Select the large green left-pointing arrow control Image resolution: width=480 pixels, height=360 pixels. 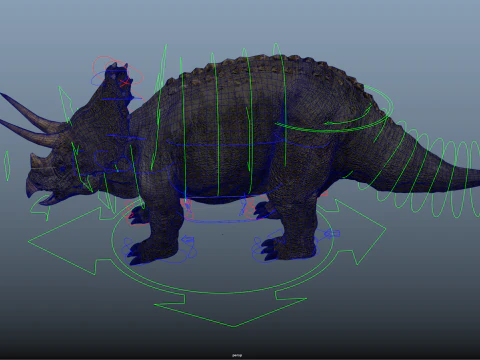click(70, 241)
